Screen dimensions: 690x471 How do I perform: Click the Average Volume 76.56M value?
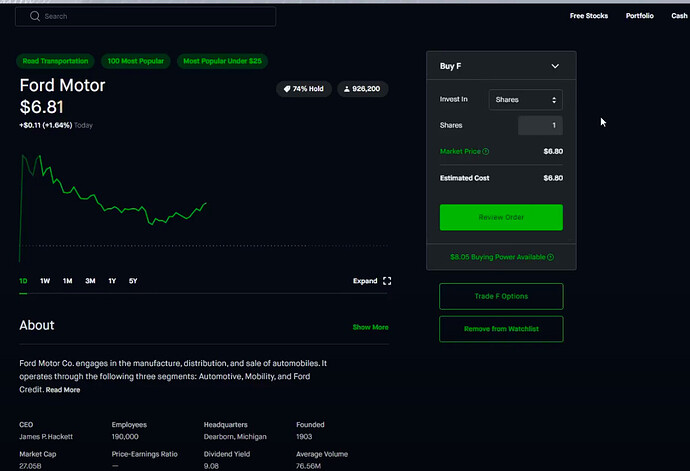point(308,466)
